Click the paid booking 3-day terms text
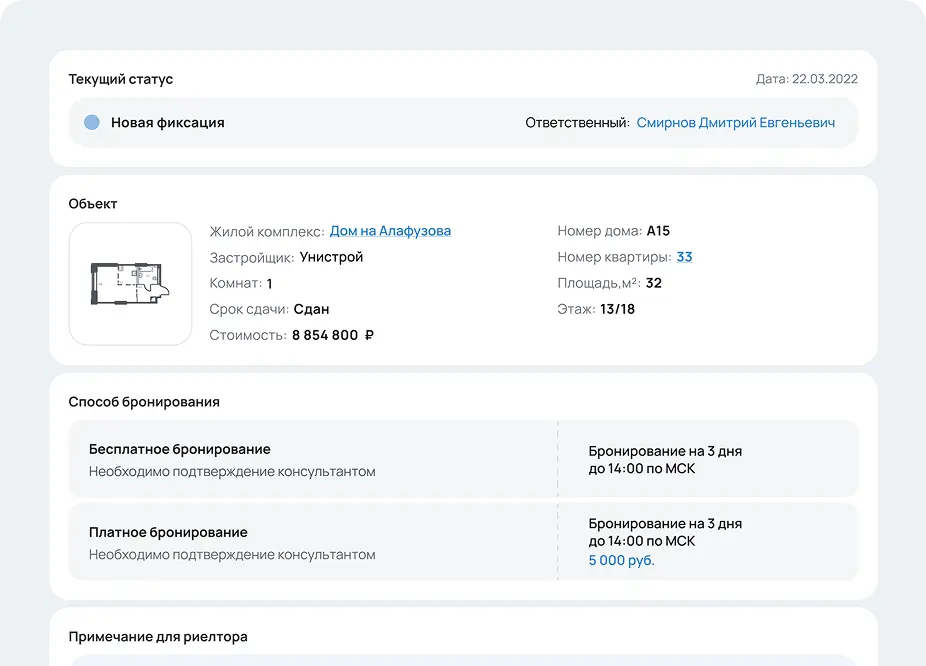The width and height of the screenshot is (926, 666). point(665,533)
